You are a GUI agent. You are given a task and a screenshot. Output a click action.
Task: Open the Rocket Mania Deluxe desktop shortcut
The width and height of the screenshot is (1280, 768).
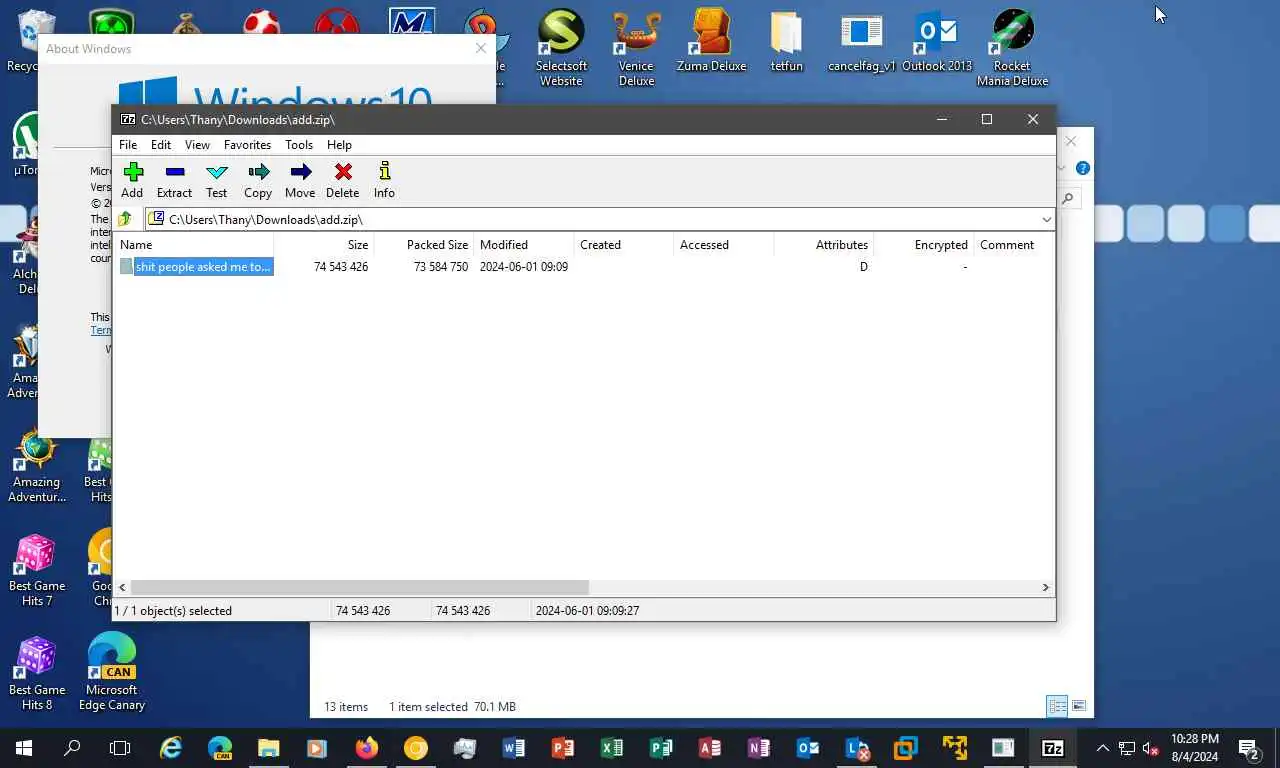(1012, 49)
